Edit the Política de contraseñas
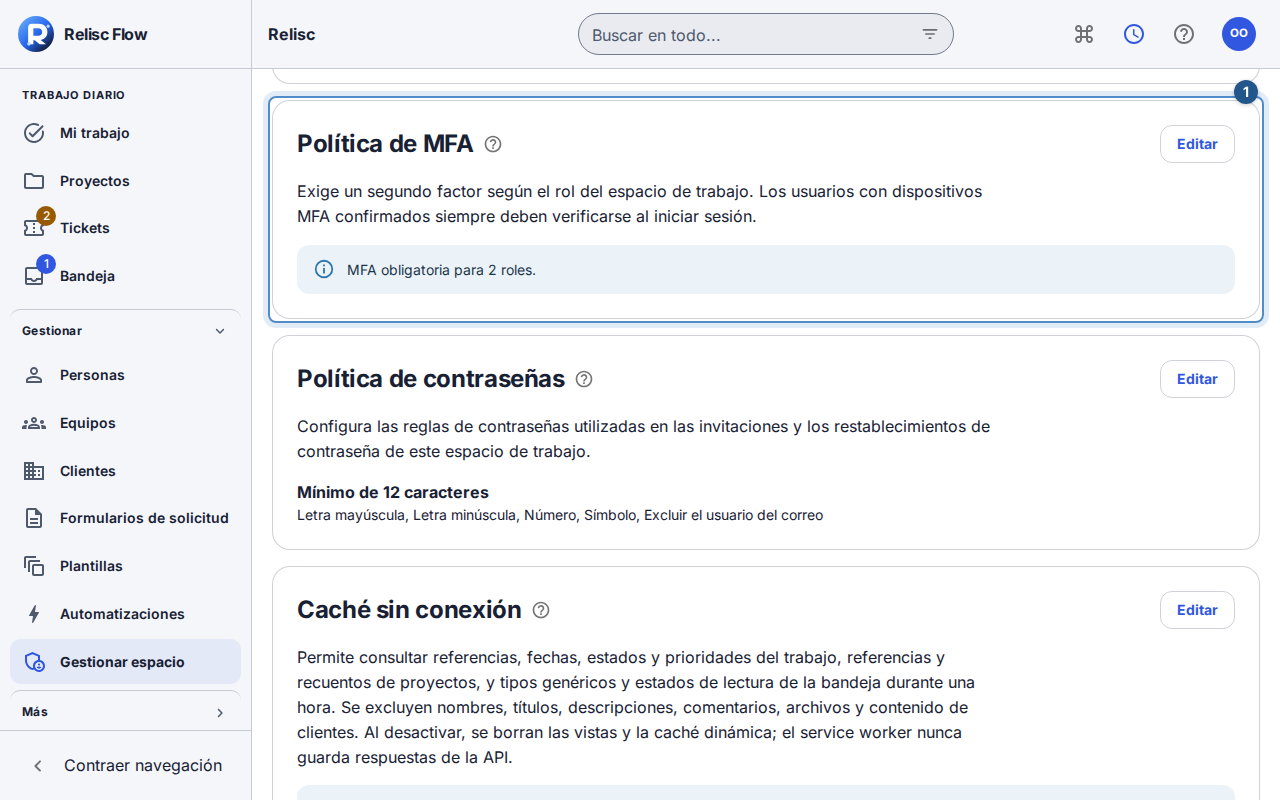Image resolution: width=1280 pixels, height=800 pixels. coord(1197,379)
